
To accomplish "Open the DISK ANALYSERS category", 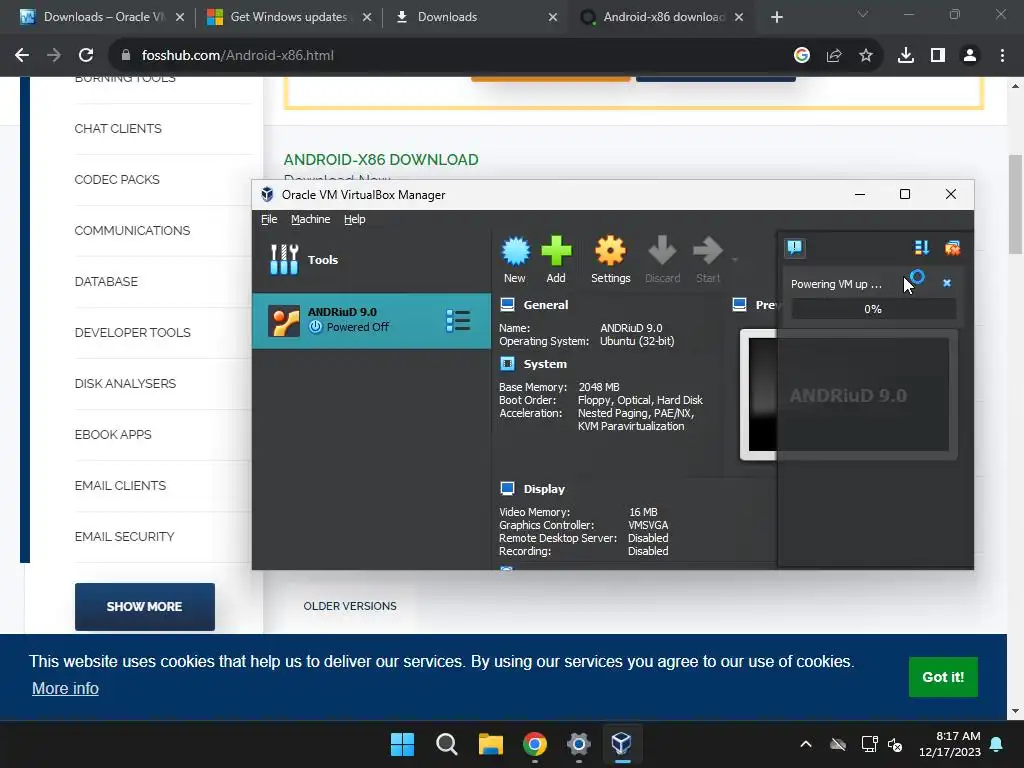I will (125, 383).
